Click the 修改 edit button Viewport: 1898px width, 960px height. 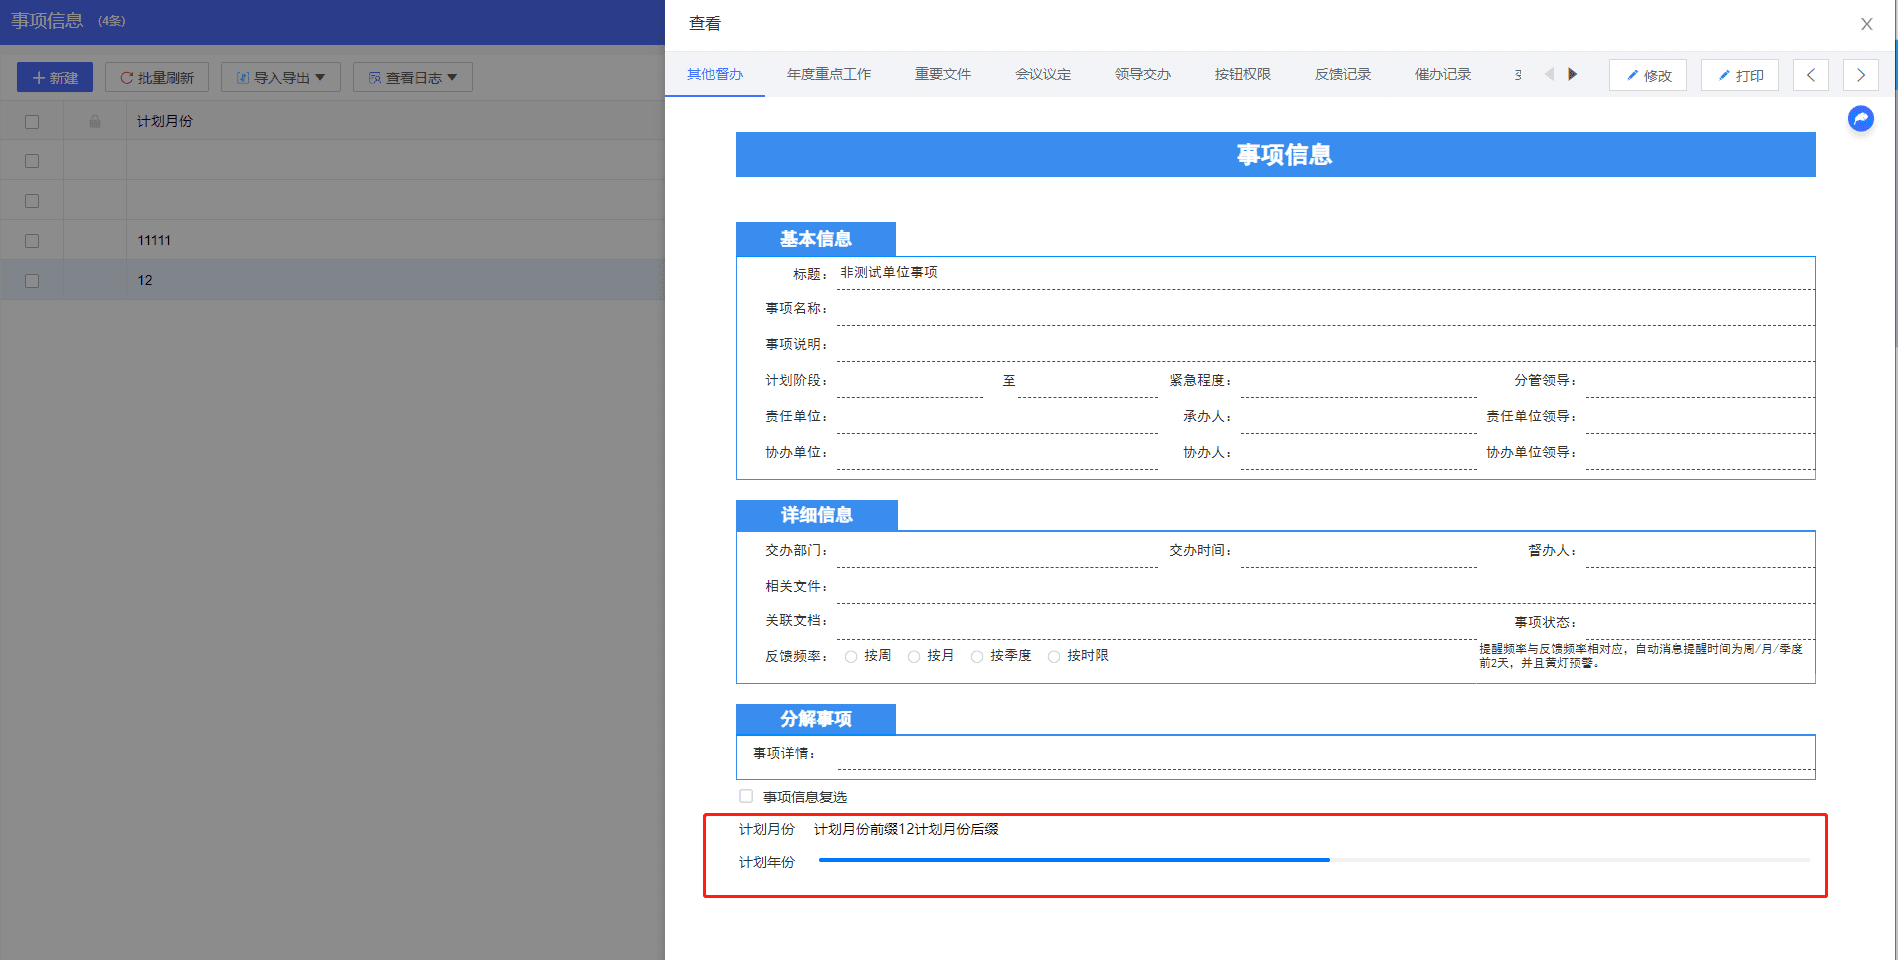[1648, 75]
